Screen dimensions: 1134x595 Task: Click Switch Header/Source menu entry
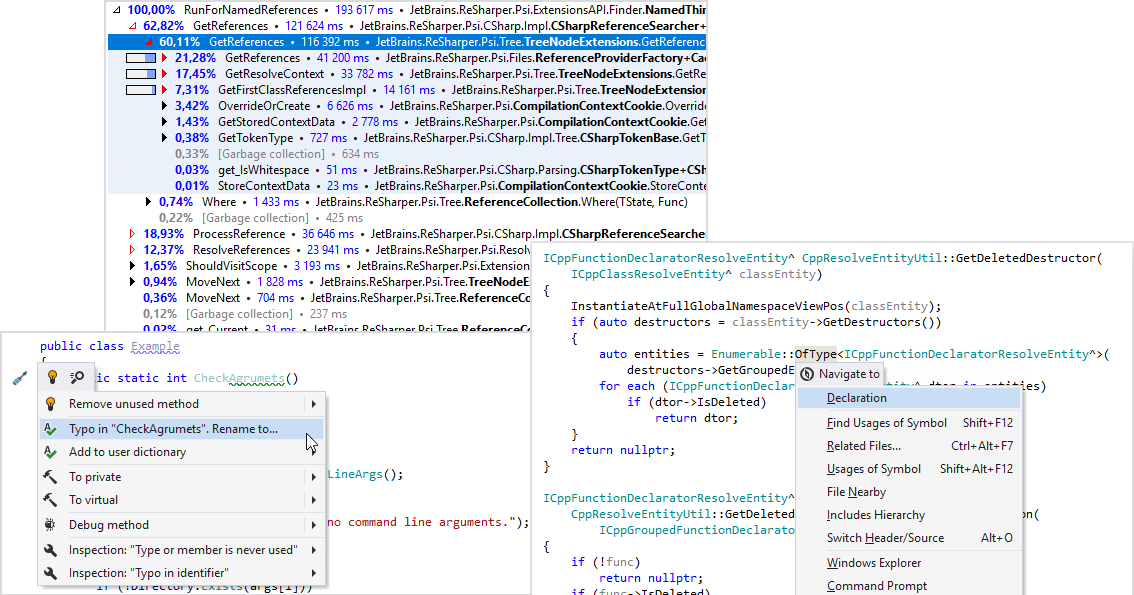[885, 538]
